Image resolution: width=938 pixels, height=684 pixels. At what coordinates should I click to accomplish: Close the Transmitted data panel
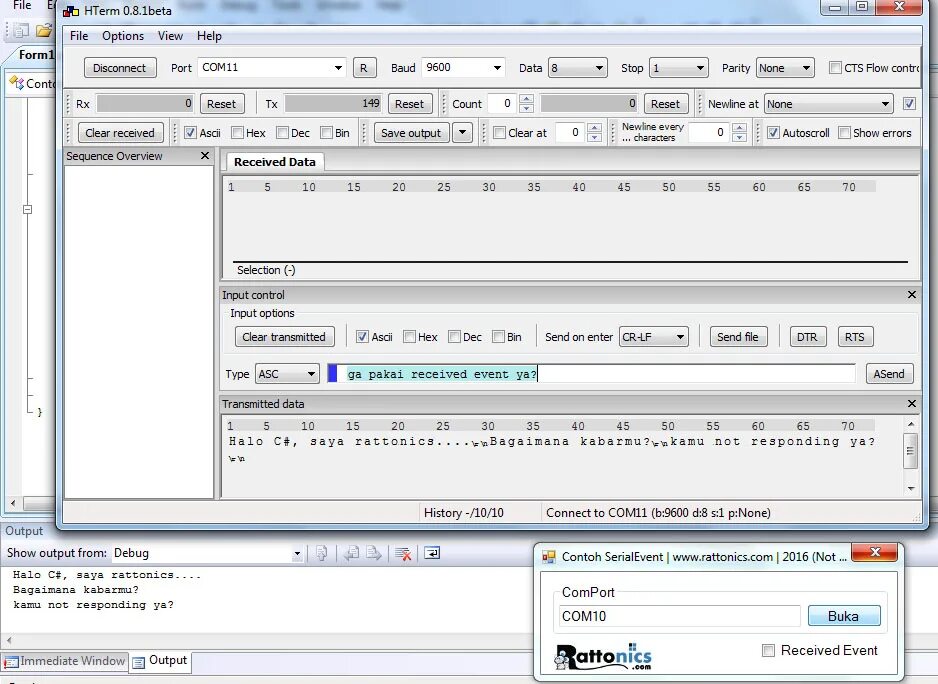click(912, 403)
